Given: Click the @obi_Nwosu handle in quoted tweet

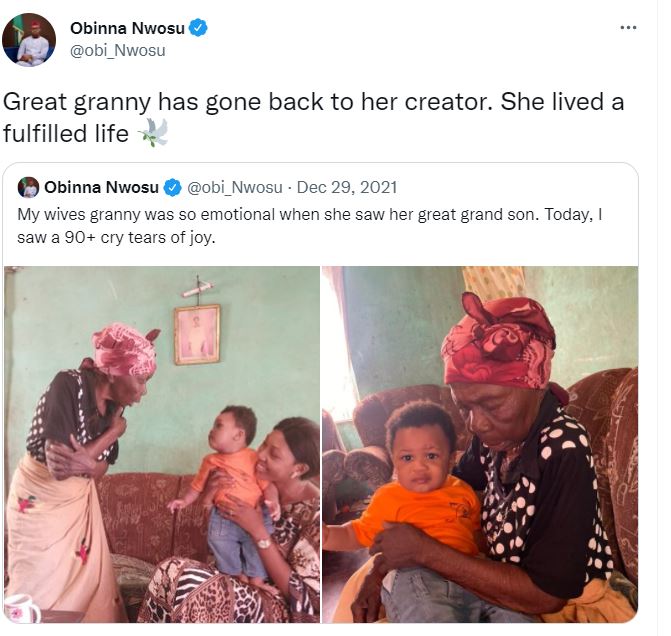Looking at the screenshot, I should [x=234, y=187].
